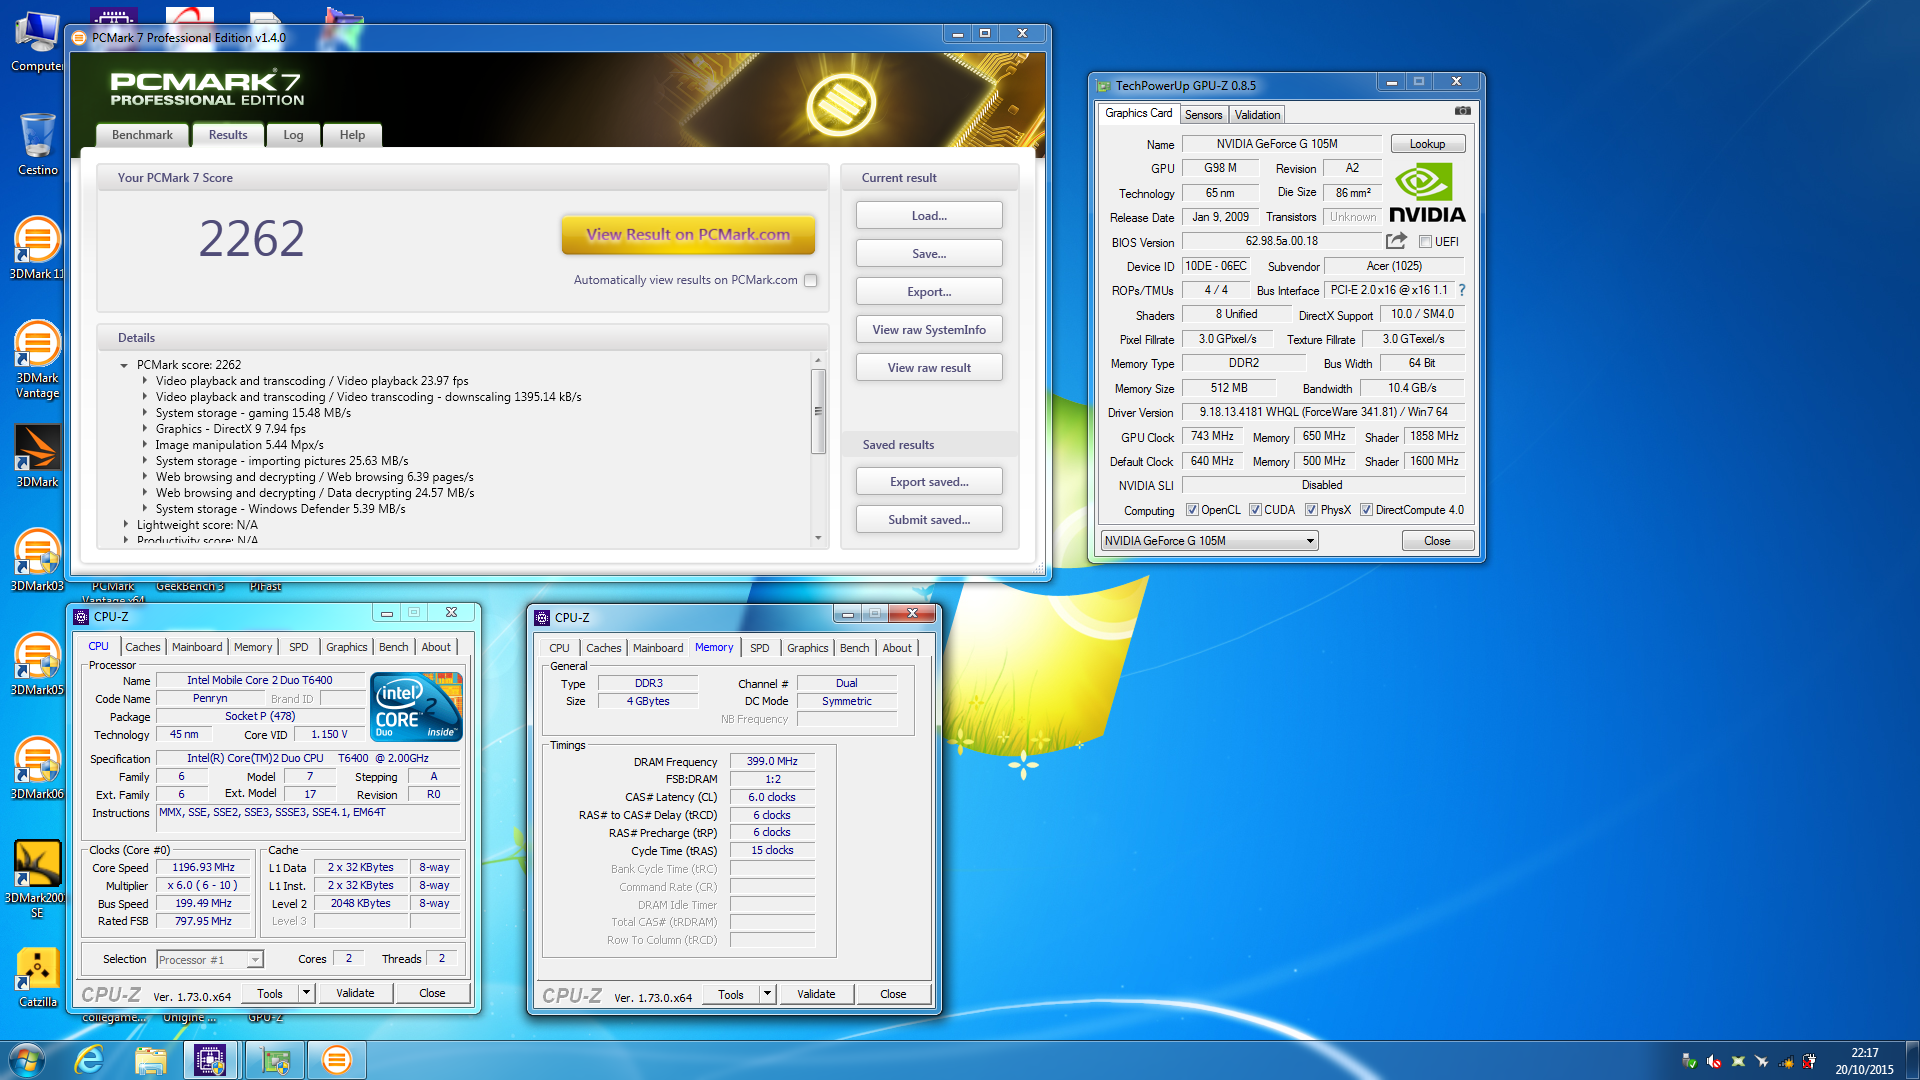The width and height of the screenshot is (1920, 1080).
Task: Open the Caches tab in left CPU-Z window
Action: [143, 647]
